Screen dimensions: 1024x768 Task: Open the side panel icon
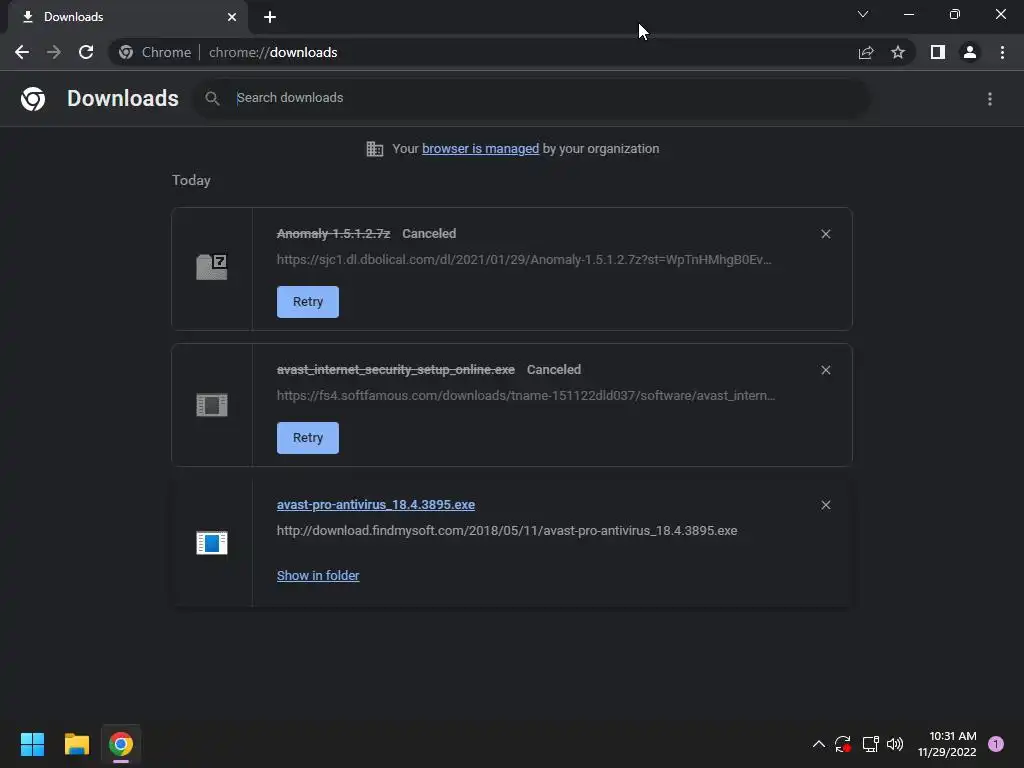pos(938,52)
